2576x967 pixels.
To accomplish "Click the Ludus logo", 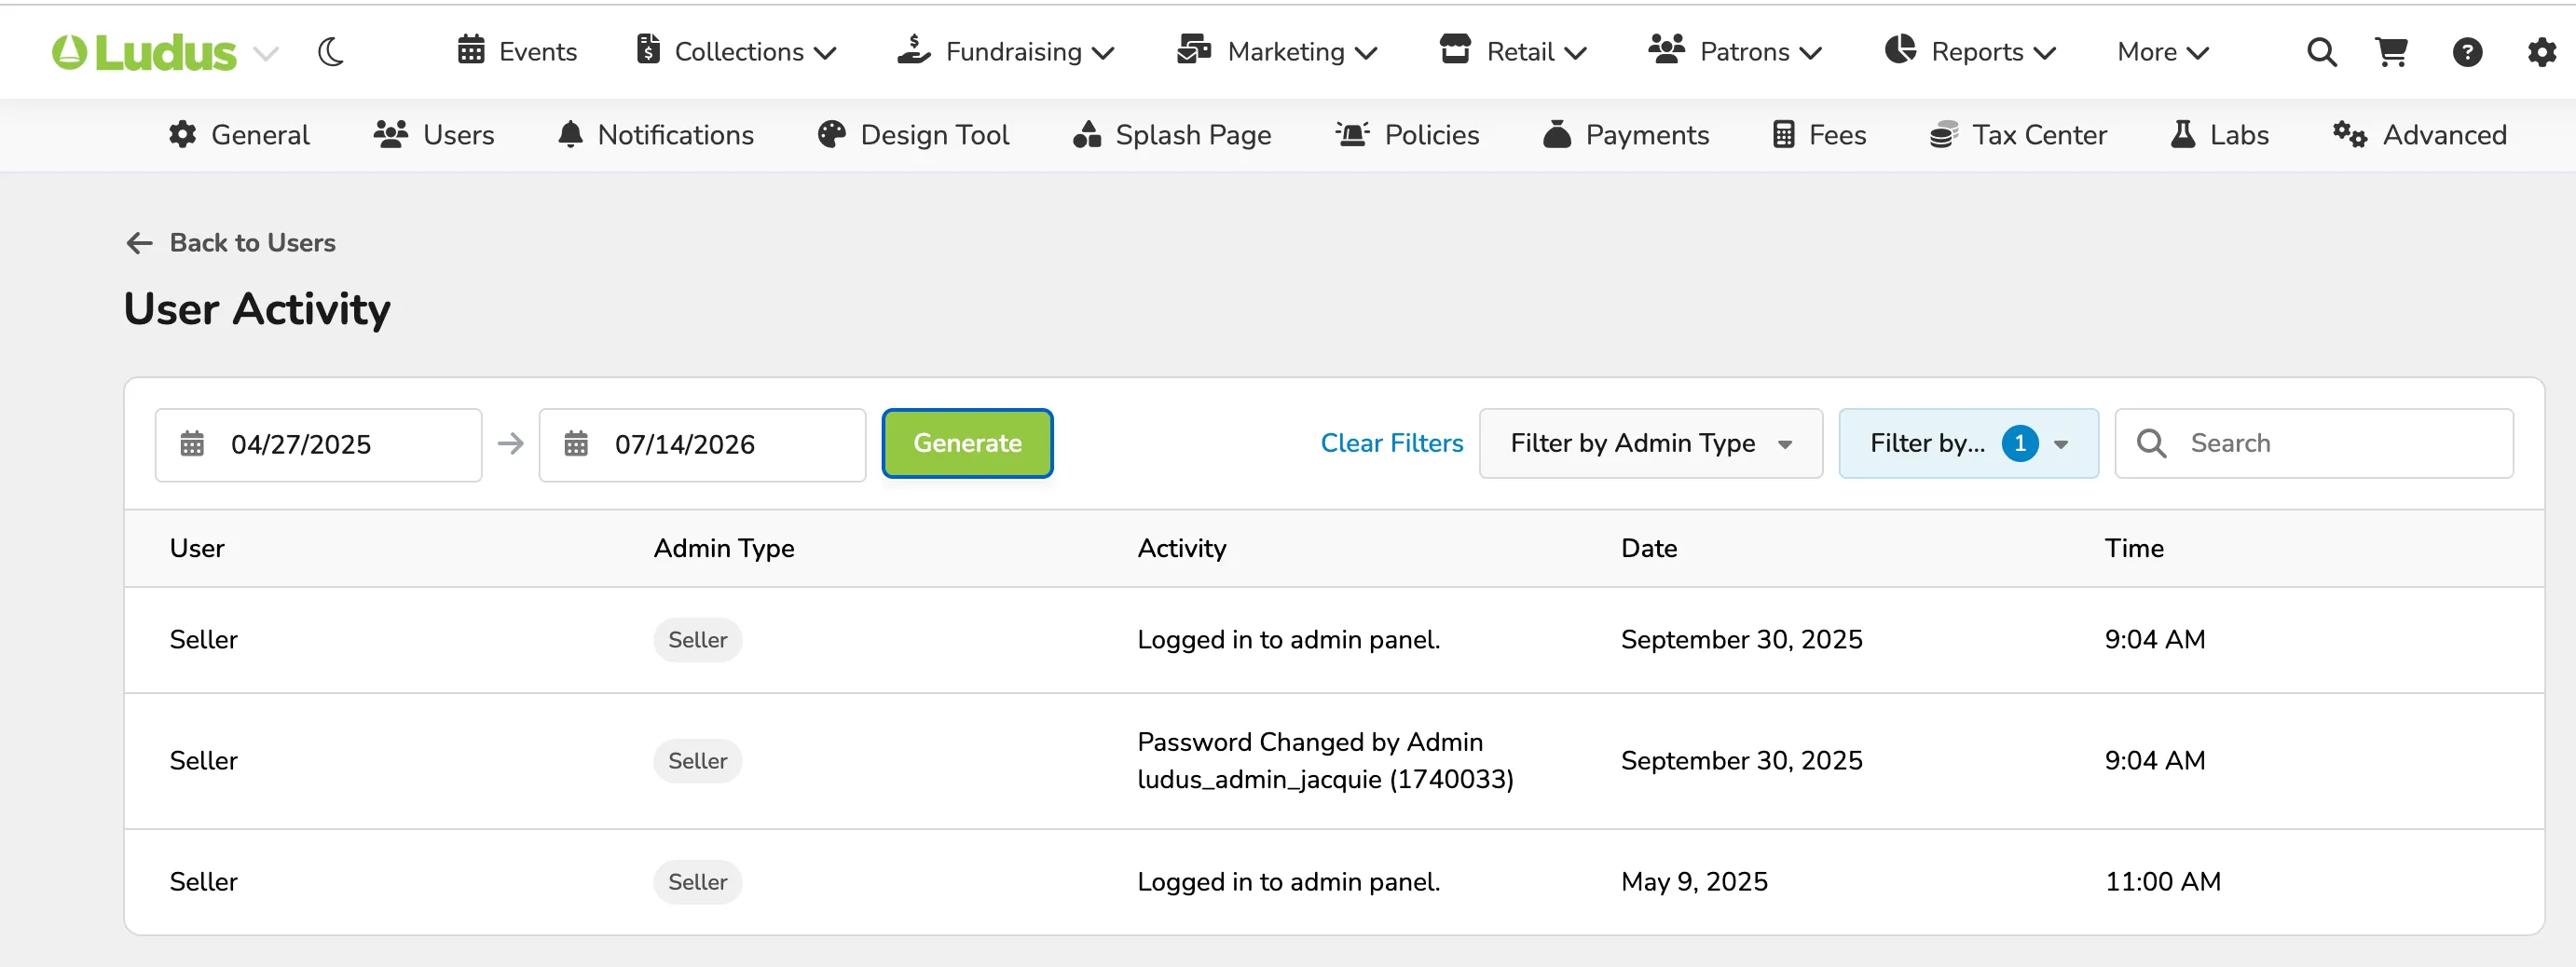I will [144, 52].
